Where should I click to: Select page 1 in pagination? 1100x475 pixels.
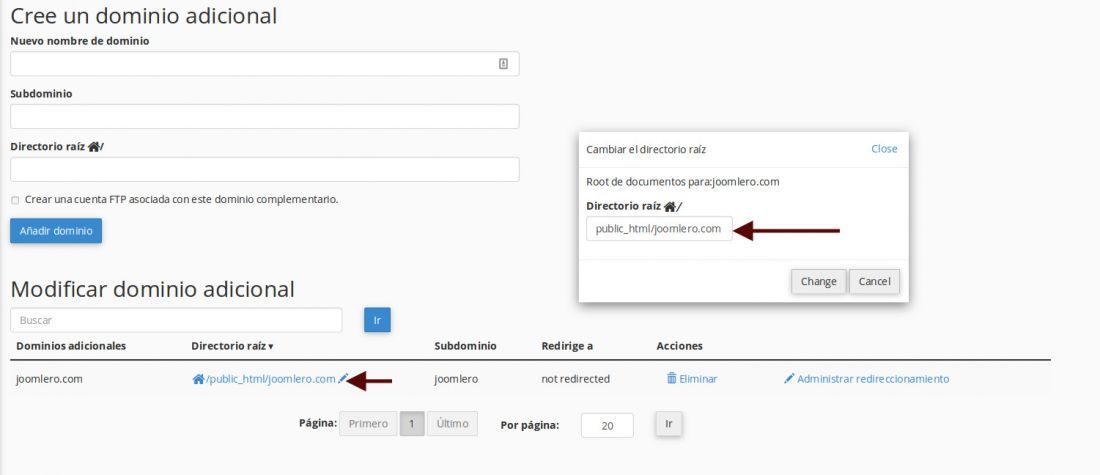pos(412,424)
